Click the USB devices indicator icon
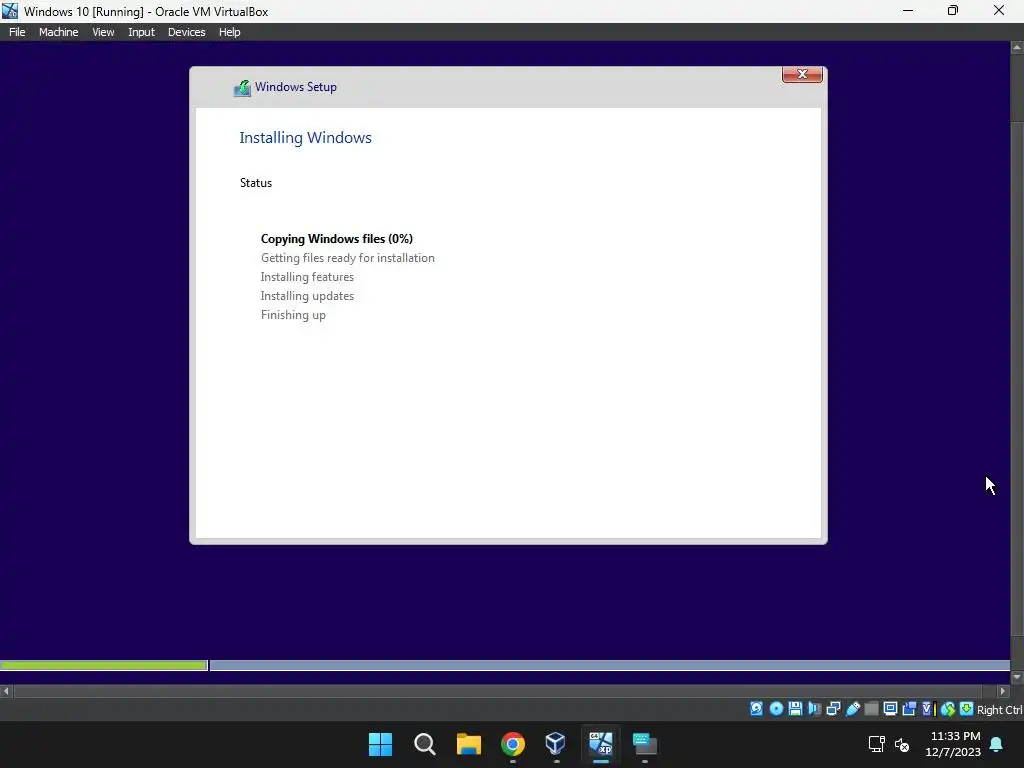Image resolution: width=1024 pixels, height=768 pixels. (852, 709)
